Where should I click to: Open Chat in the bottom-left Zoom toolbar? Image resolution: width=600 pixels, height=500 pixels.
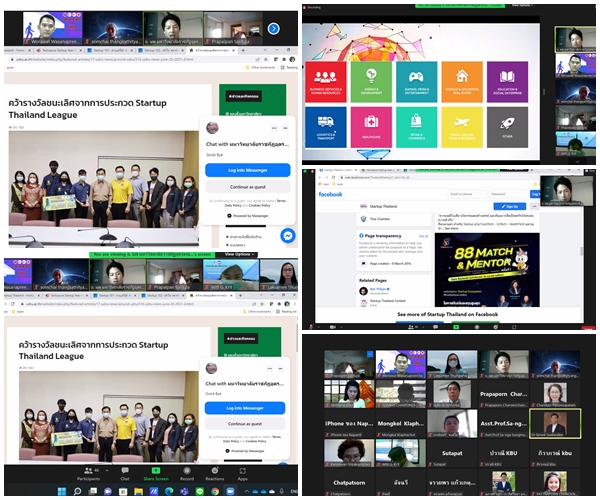125,474
